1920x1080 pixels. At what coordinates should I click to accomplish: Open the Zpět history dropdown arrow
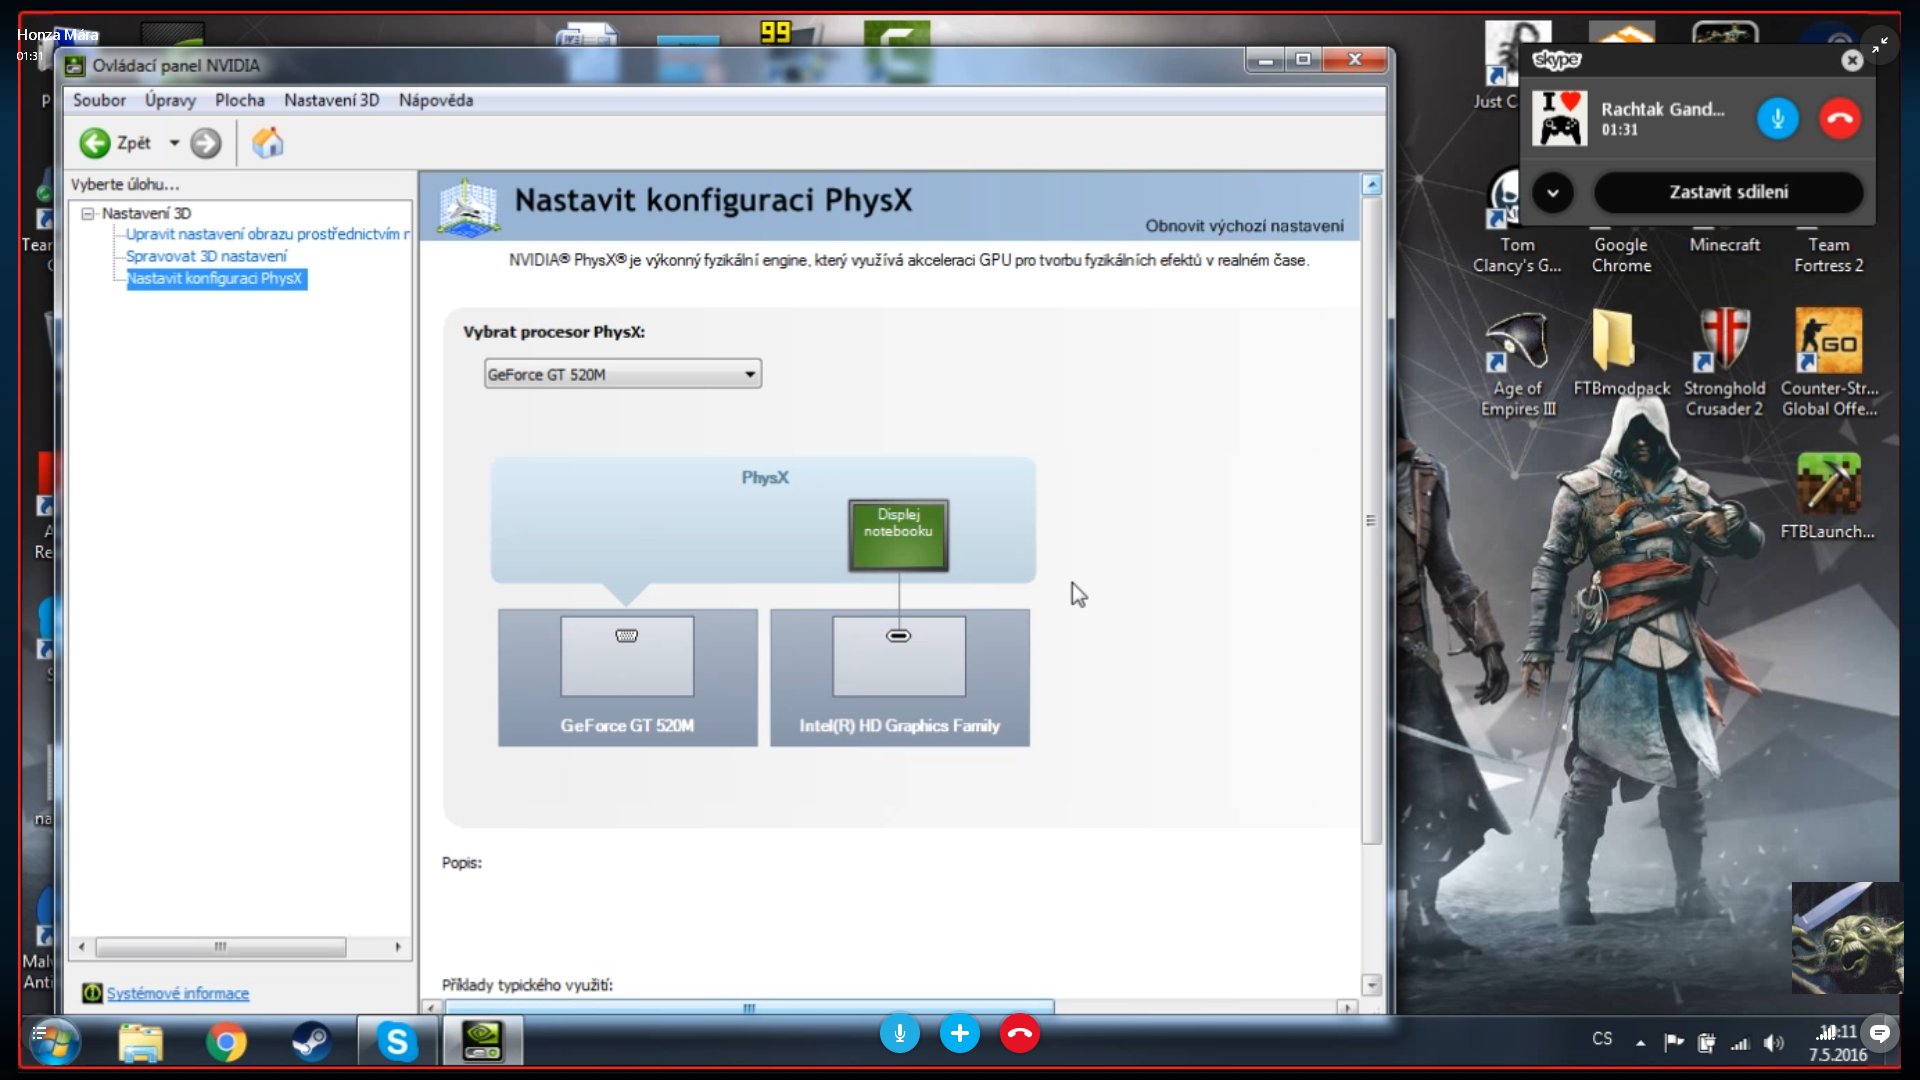[x=174, y=143]
